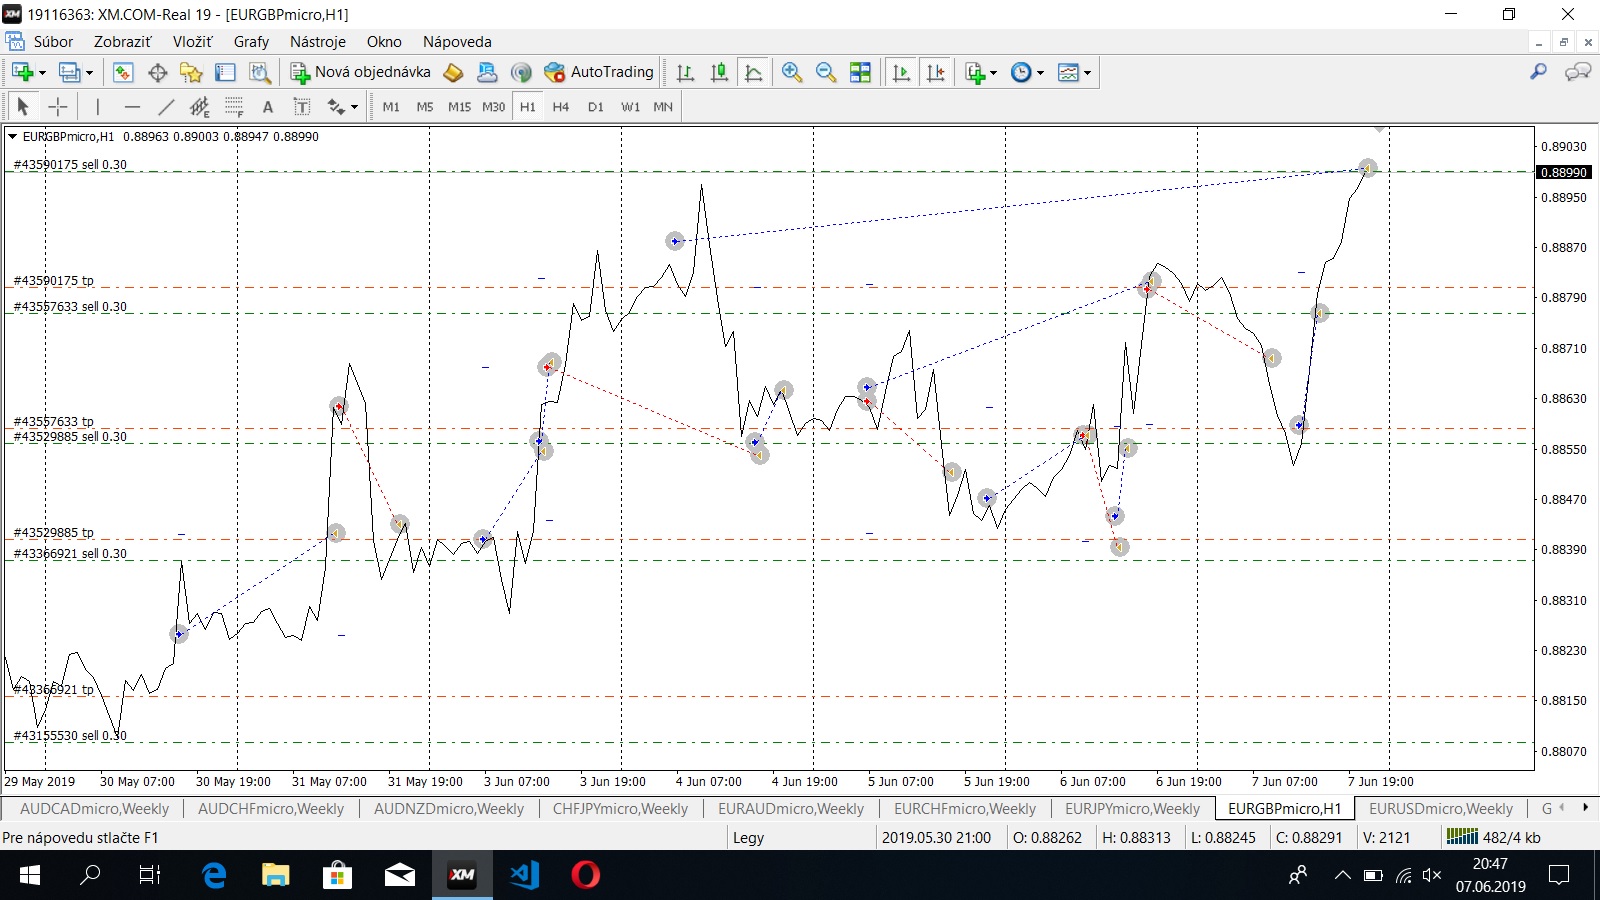Select the cursor arrow tool
This screenshot has height=900, width=1600.
23,106
